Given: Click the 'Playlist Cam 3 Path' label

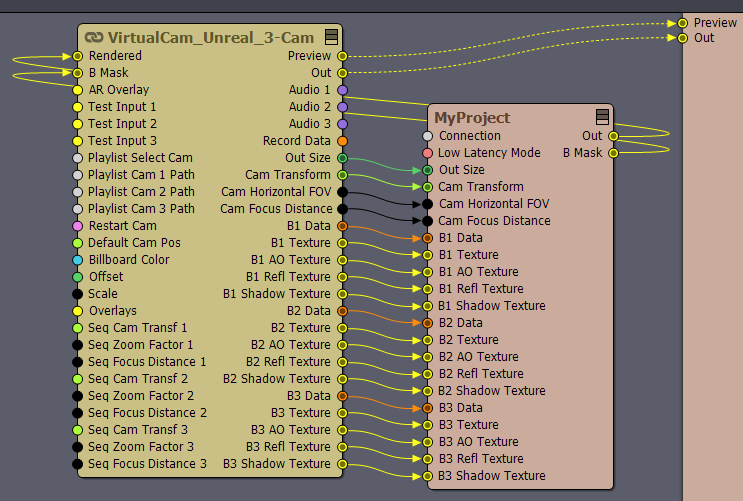Looking at the screenshot, I should pyautogui.click(x=141, y=209).
